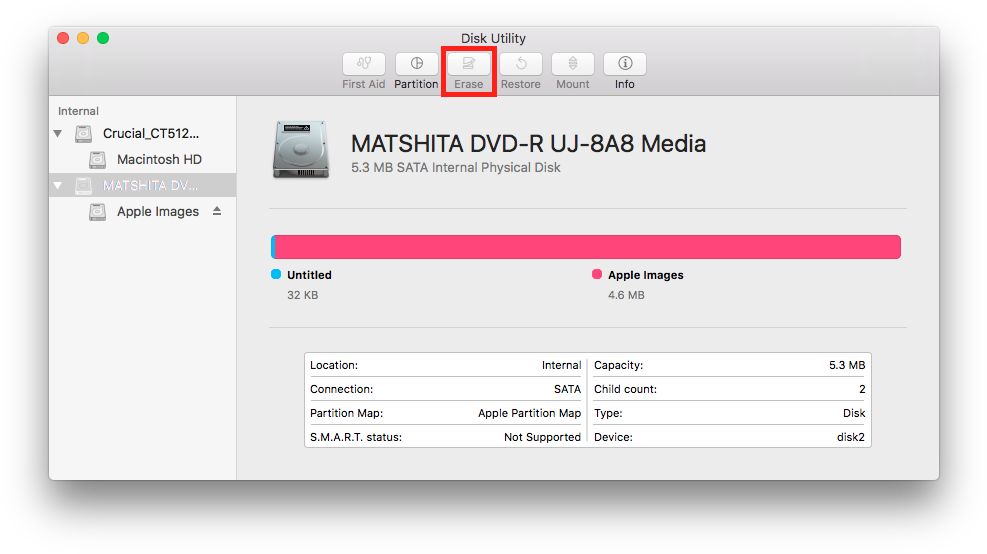Screen dimensions: 987x554
Task: Click the Child count: label
Action: point(625,389)
